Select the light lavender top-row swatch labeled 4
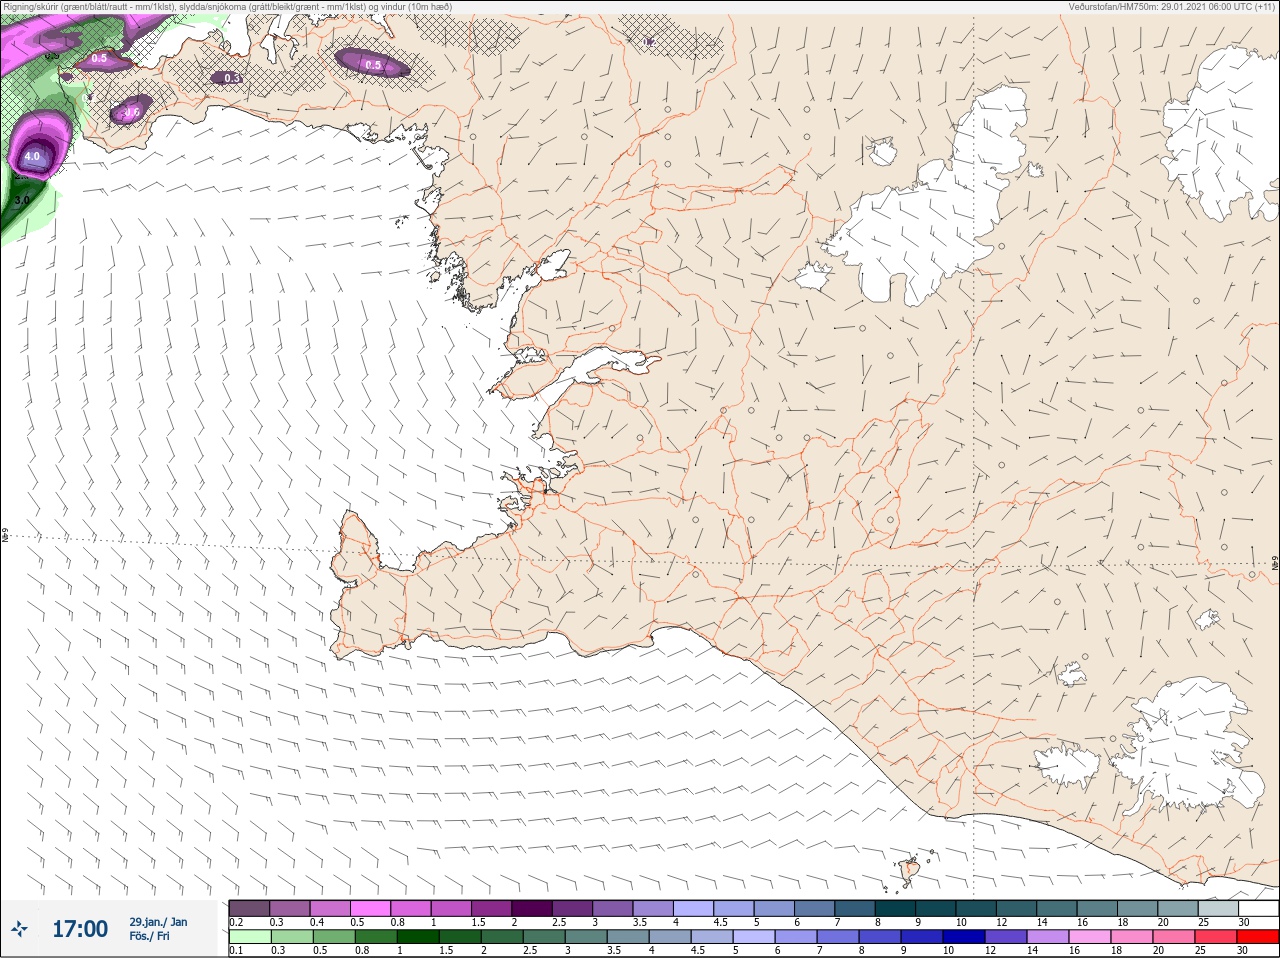Screen dimensions: 1280x958 click(x=693, y=908)
